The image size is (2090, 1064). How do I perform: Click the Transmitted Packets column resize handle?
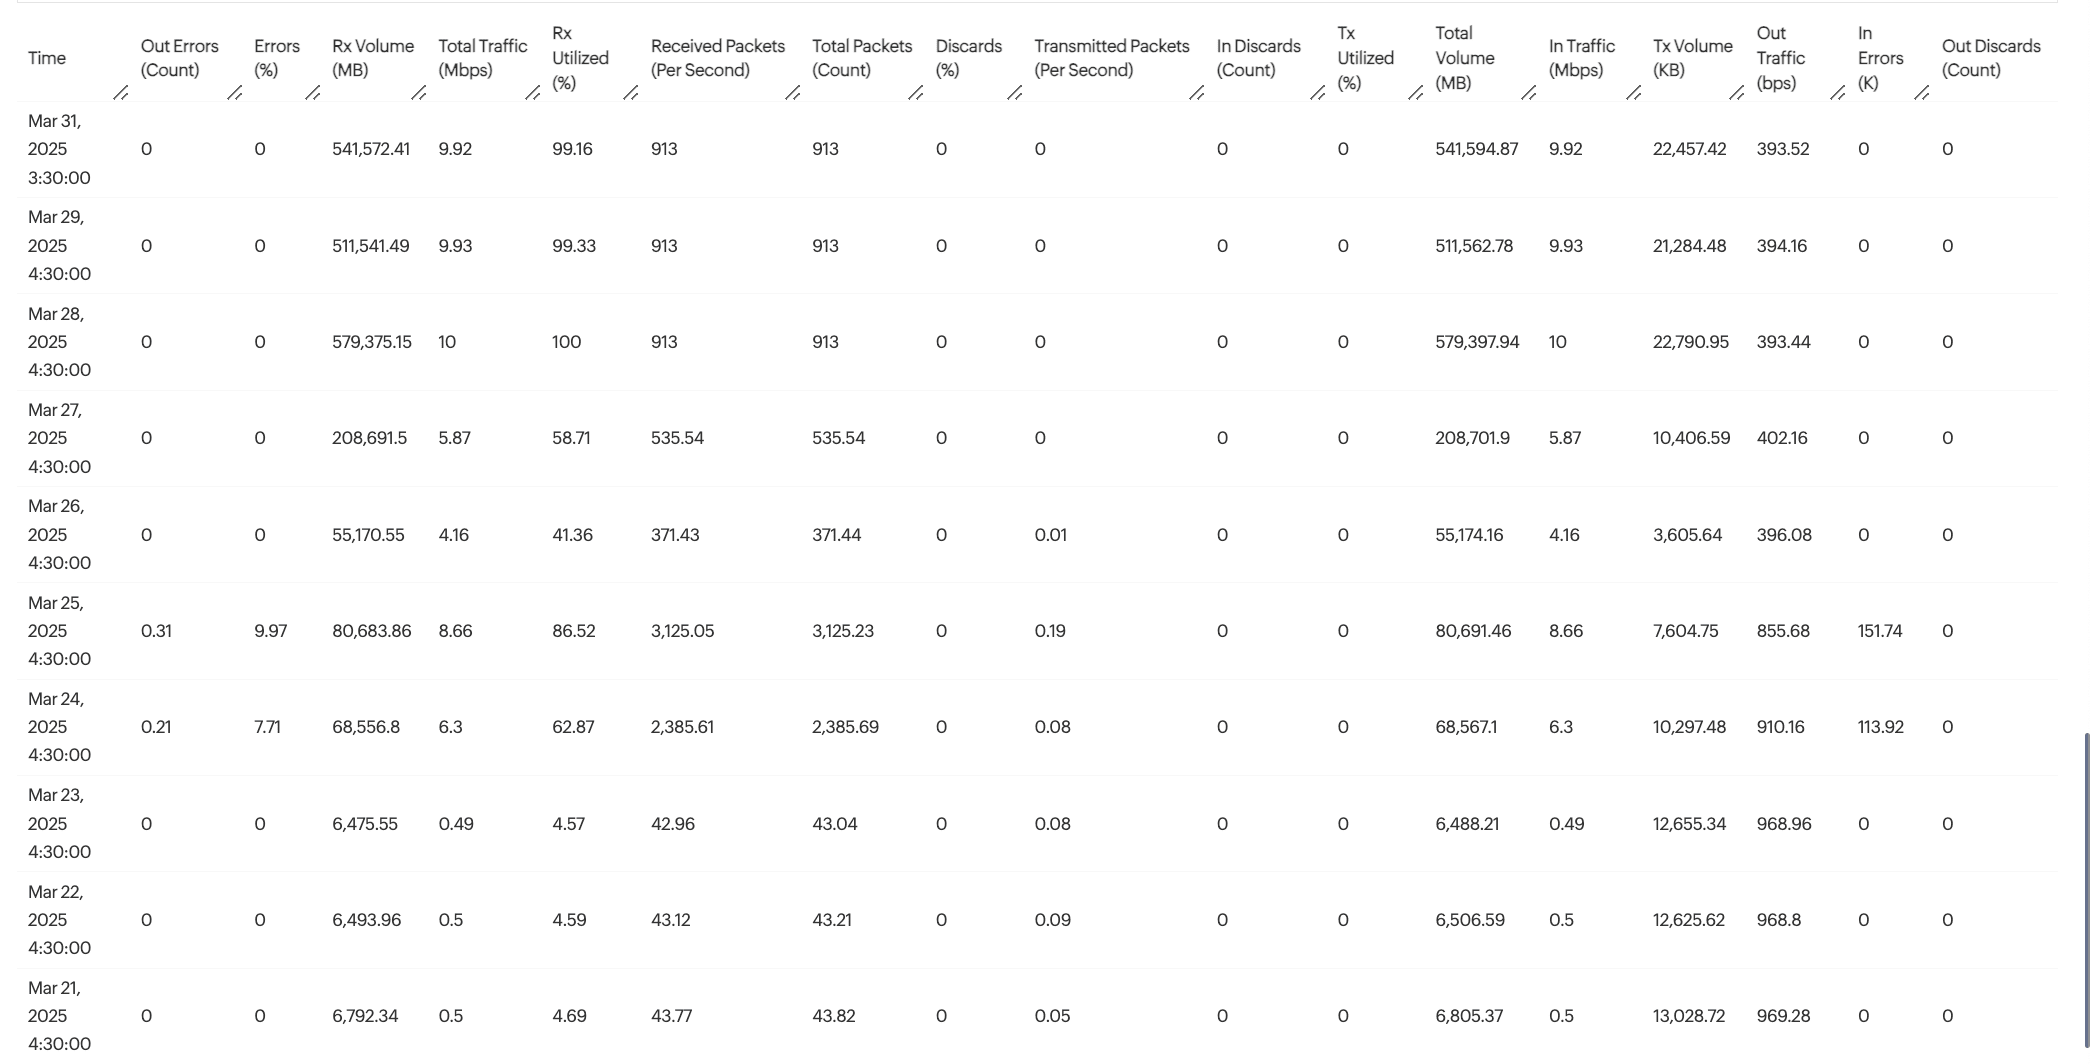pyautogui.click(x=1196, y=93)
